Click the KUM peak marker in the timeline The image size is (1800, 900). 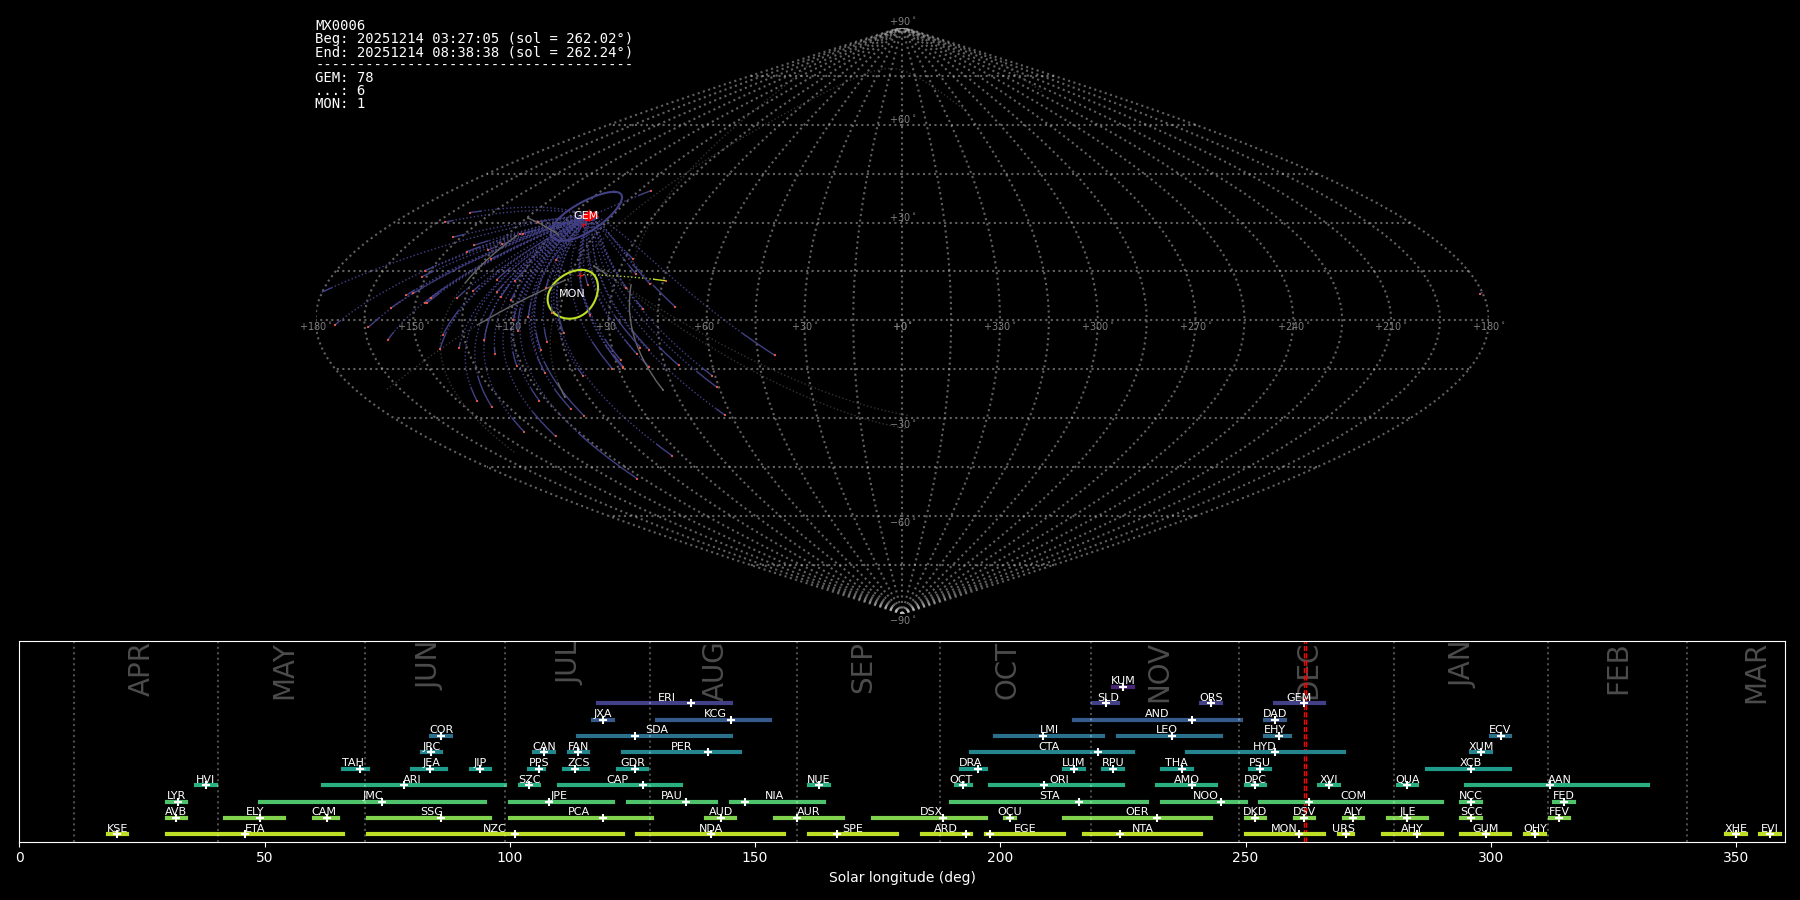pos(1122,687)
